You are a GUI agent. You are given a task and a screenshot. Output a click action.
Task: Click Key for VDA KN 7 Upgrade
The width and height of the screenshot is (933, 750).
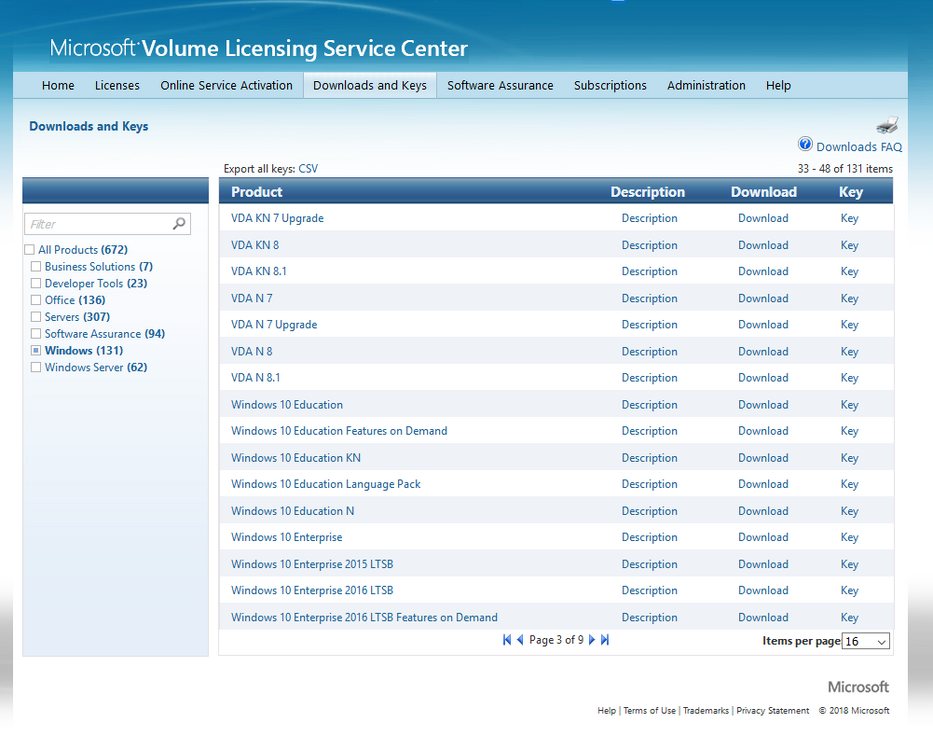pos(849,218)
